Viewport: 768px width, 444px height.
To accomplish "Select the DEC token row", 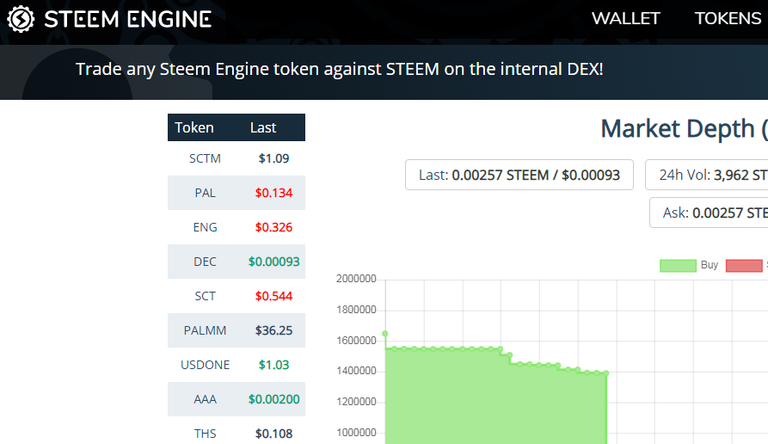I will click(236, 261).
